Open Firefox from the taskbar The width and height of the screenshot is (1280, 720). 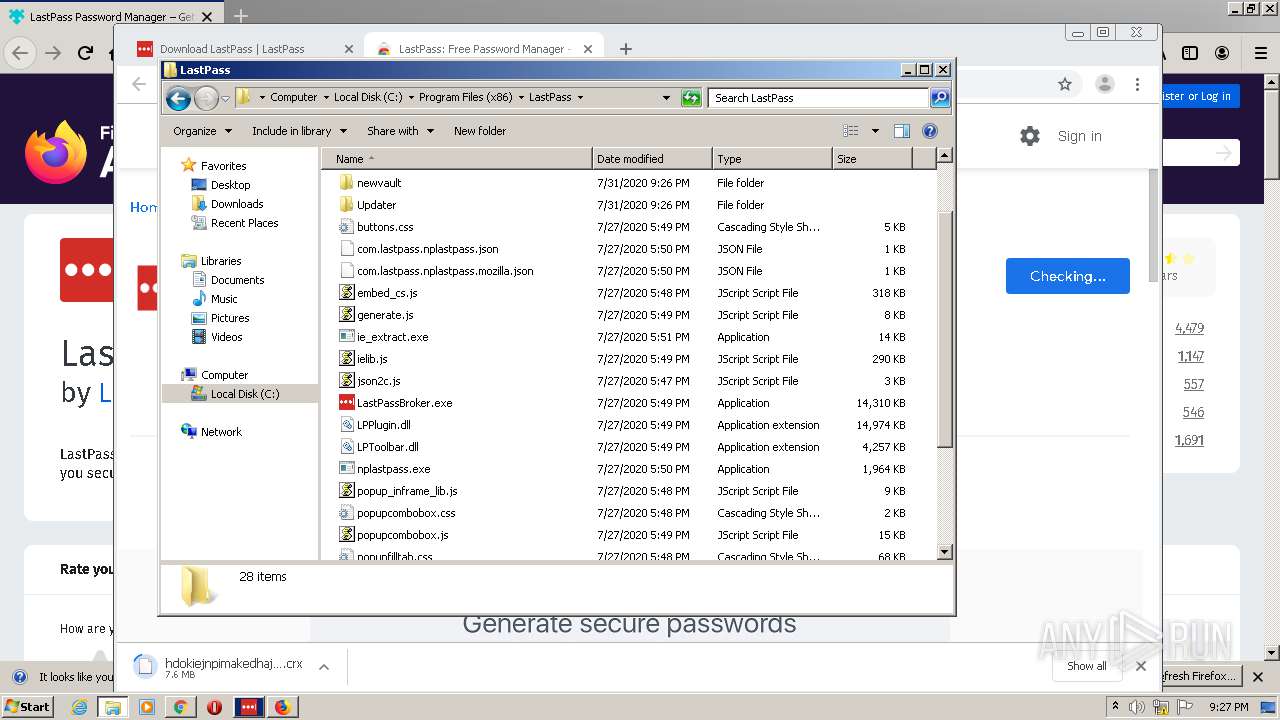[282, 707]
